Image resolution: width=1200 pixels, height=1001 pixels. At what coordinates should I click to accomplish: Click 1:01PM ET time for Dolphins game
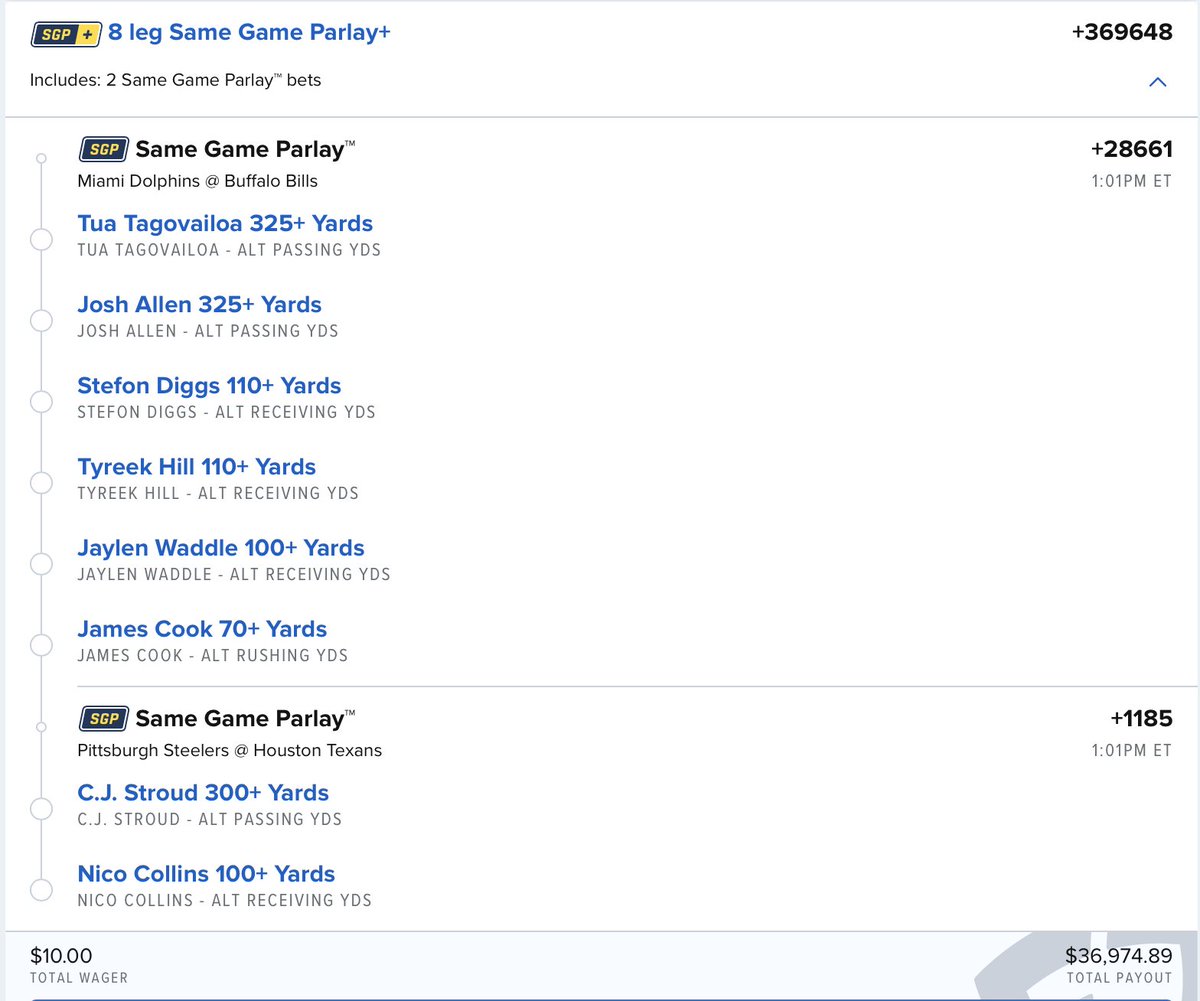1131,181
